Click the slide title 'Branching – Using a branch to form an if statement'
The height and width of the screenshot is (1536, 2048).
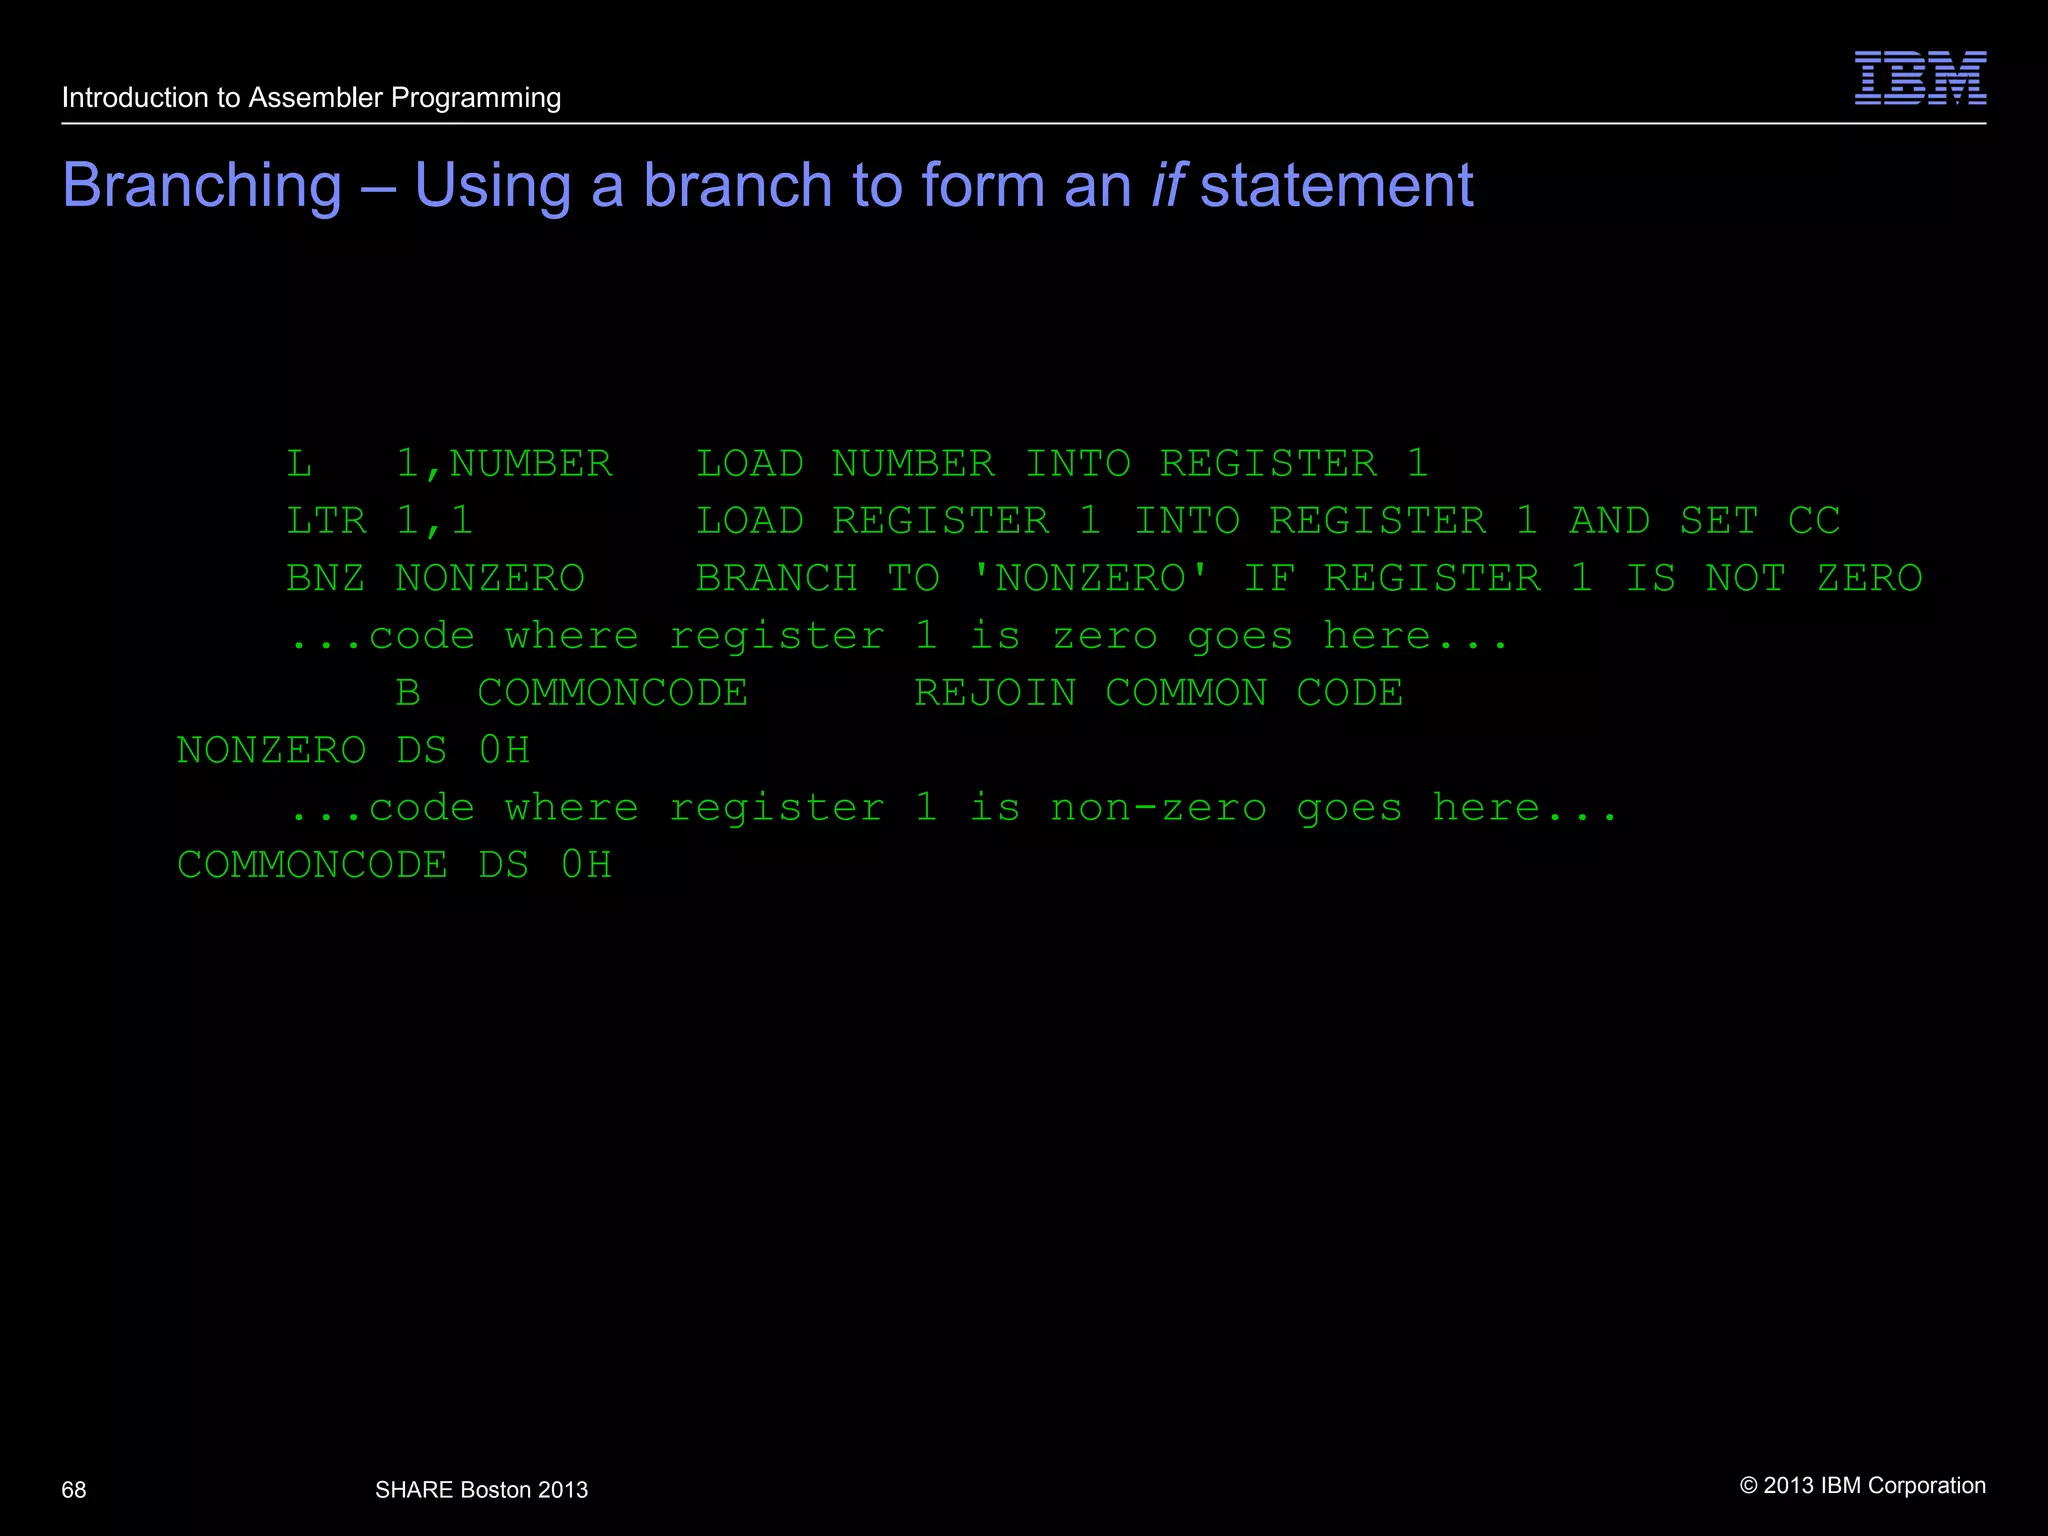point(767,185)
